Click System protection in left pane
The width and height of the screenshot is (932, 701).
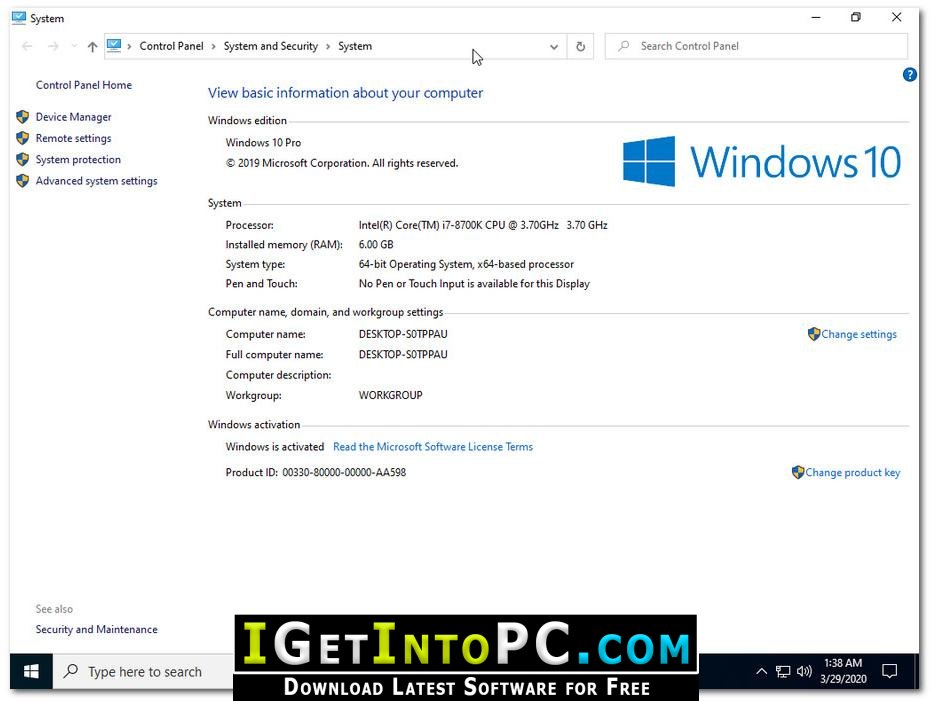tap(78, 160)
